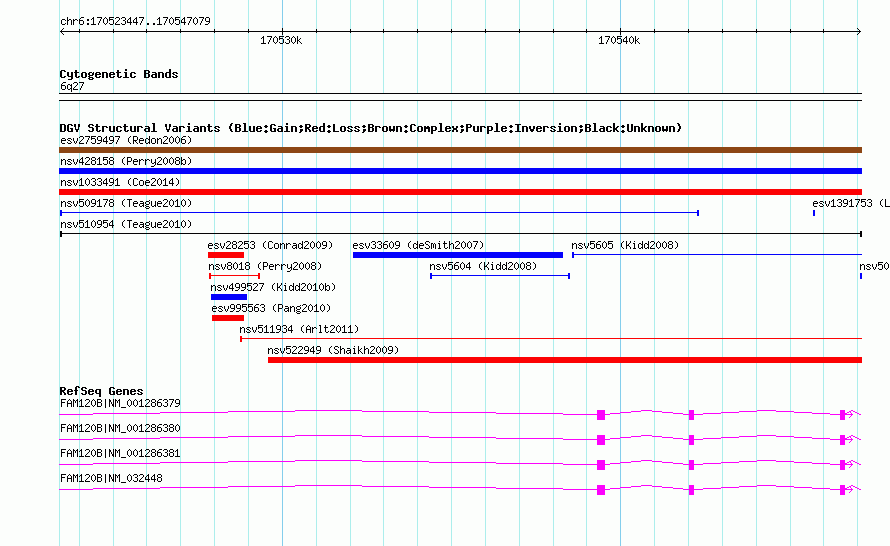Click the nsv499527 (Kidd2010b) label

[273, 287]
